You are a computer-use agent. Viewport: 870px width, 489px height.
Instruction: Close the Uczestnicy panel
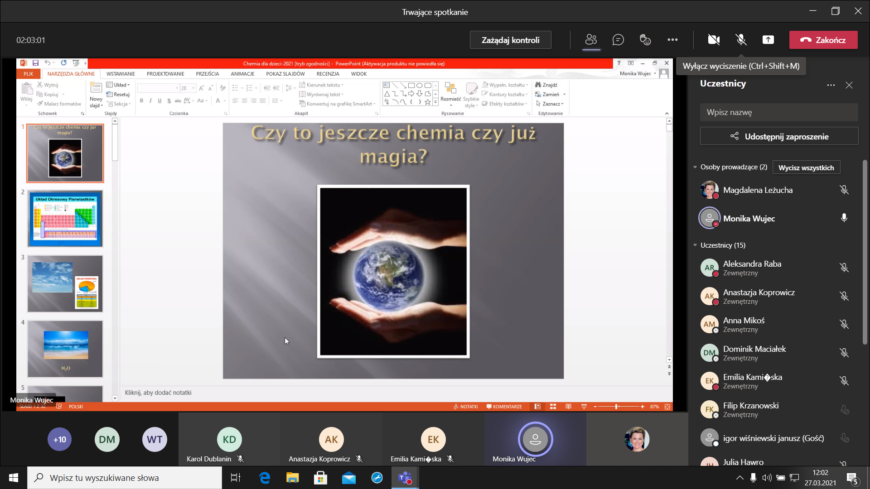[x=849, y=85]
